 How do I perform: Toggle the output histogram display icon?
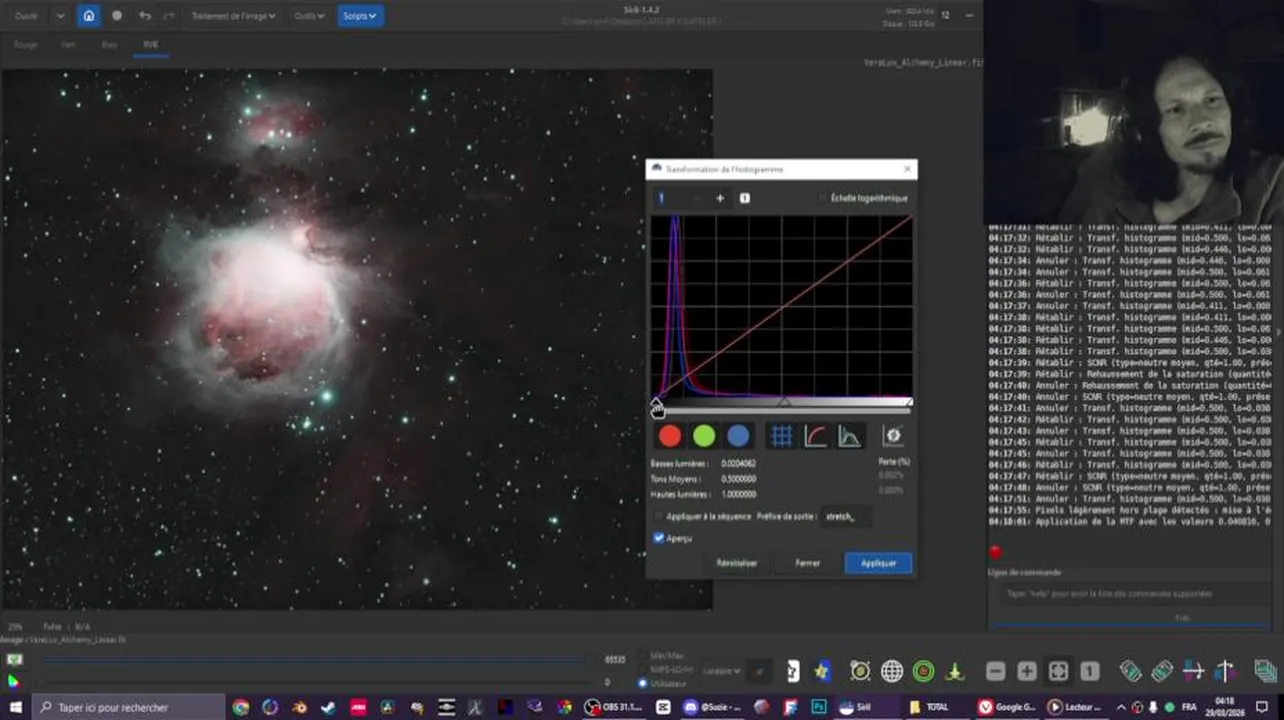coord(849,435)
